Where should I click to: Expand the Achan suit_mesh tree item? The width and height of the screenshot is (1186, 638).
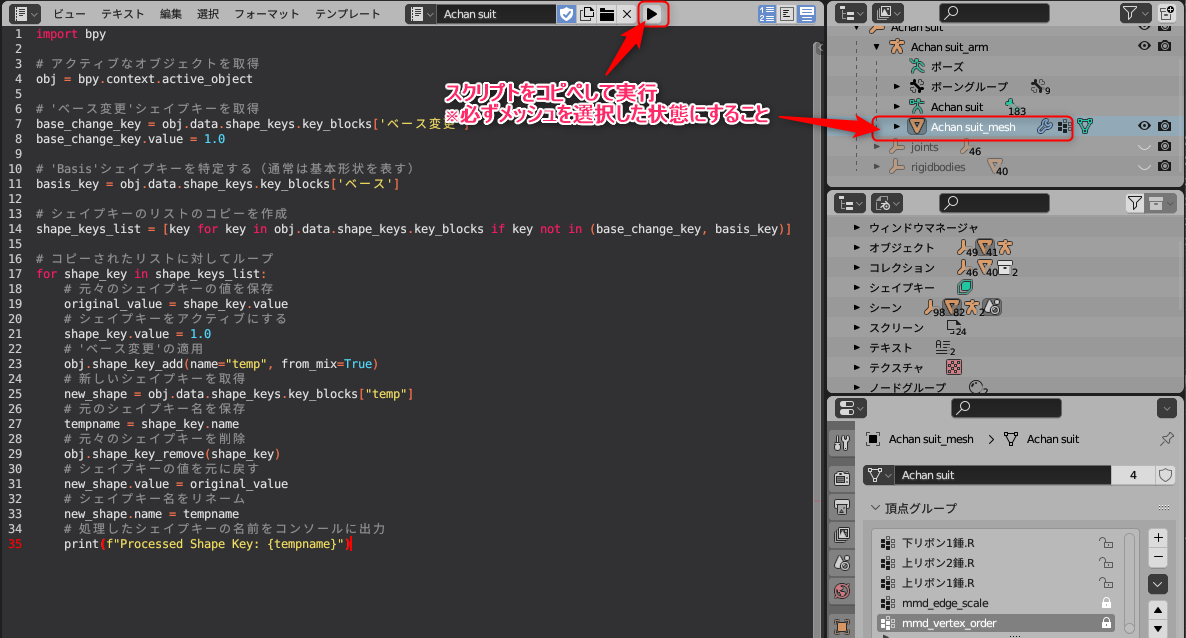[896, 126]
